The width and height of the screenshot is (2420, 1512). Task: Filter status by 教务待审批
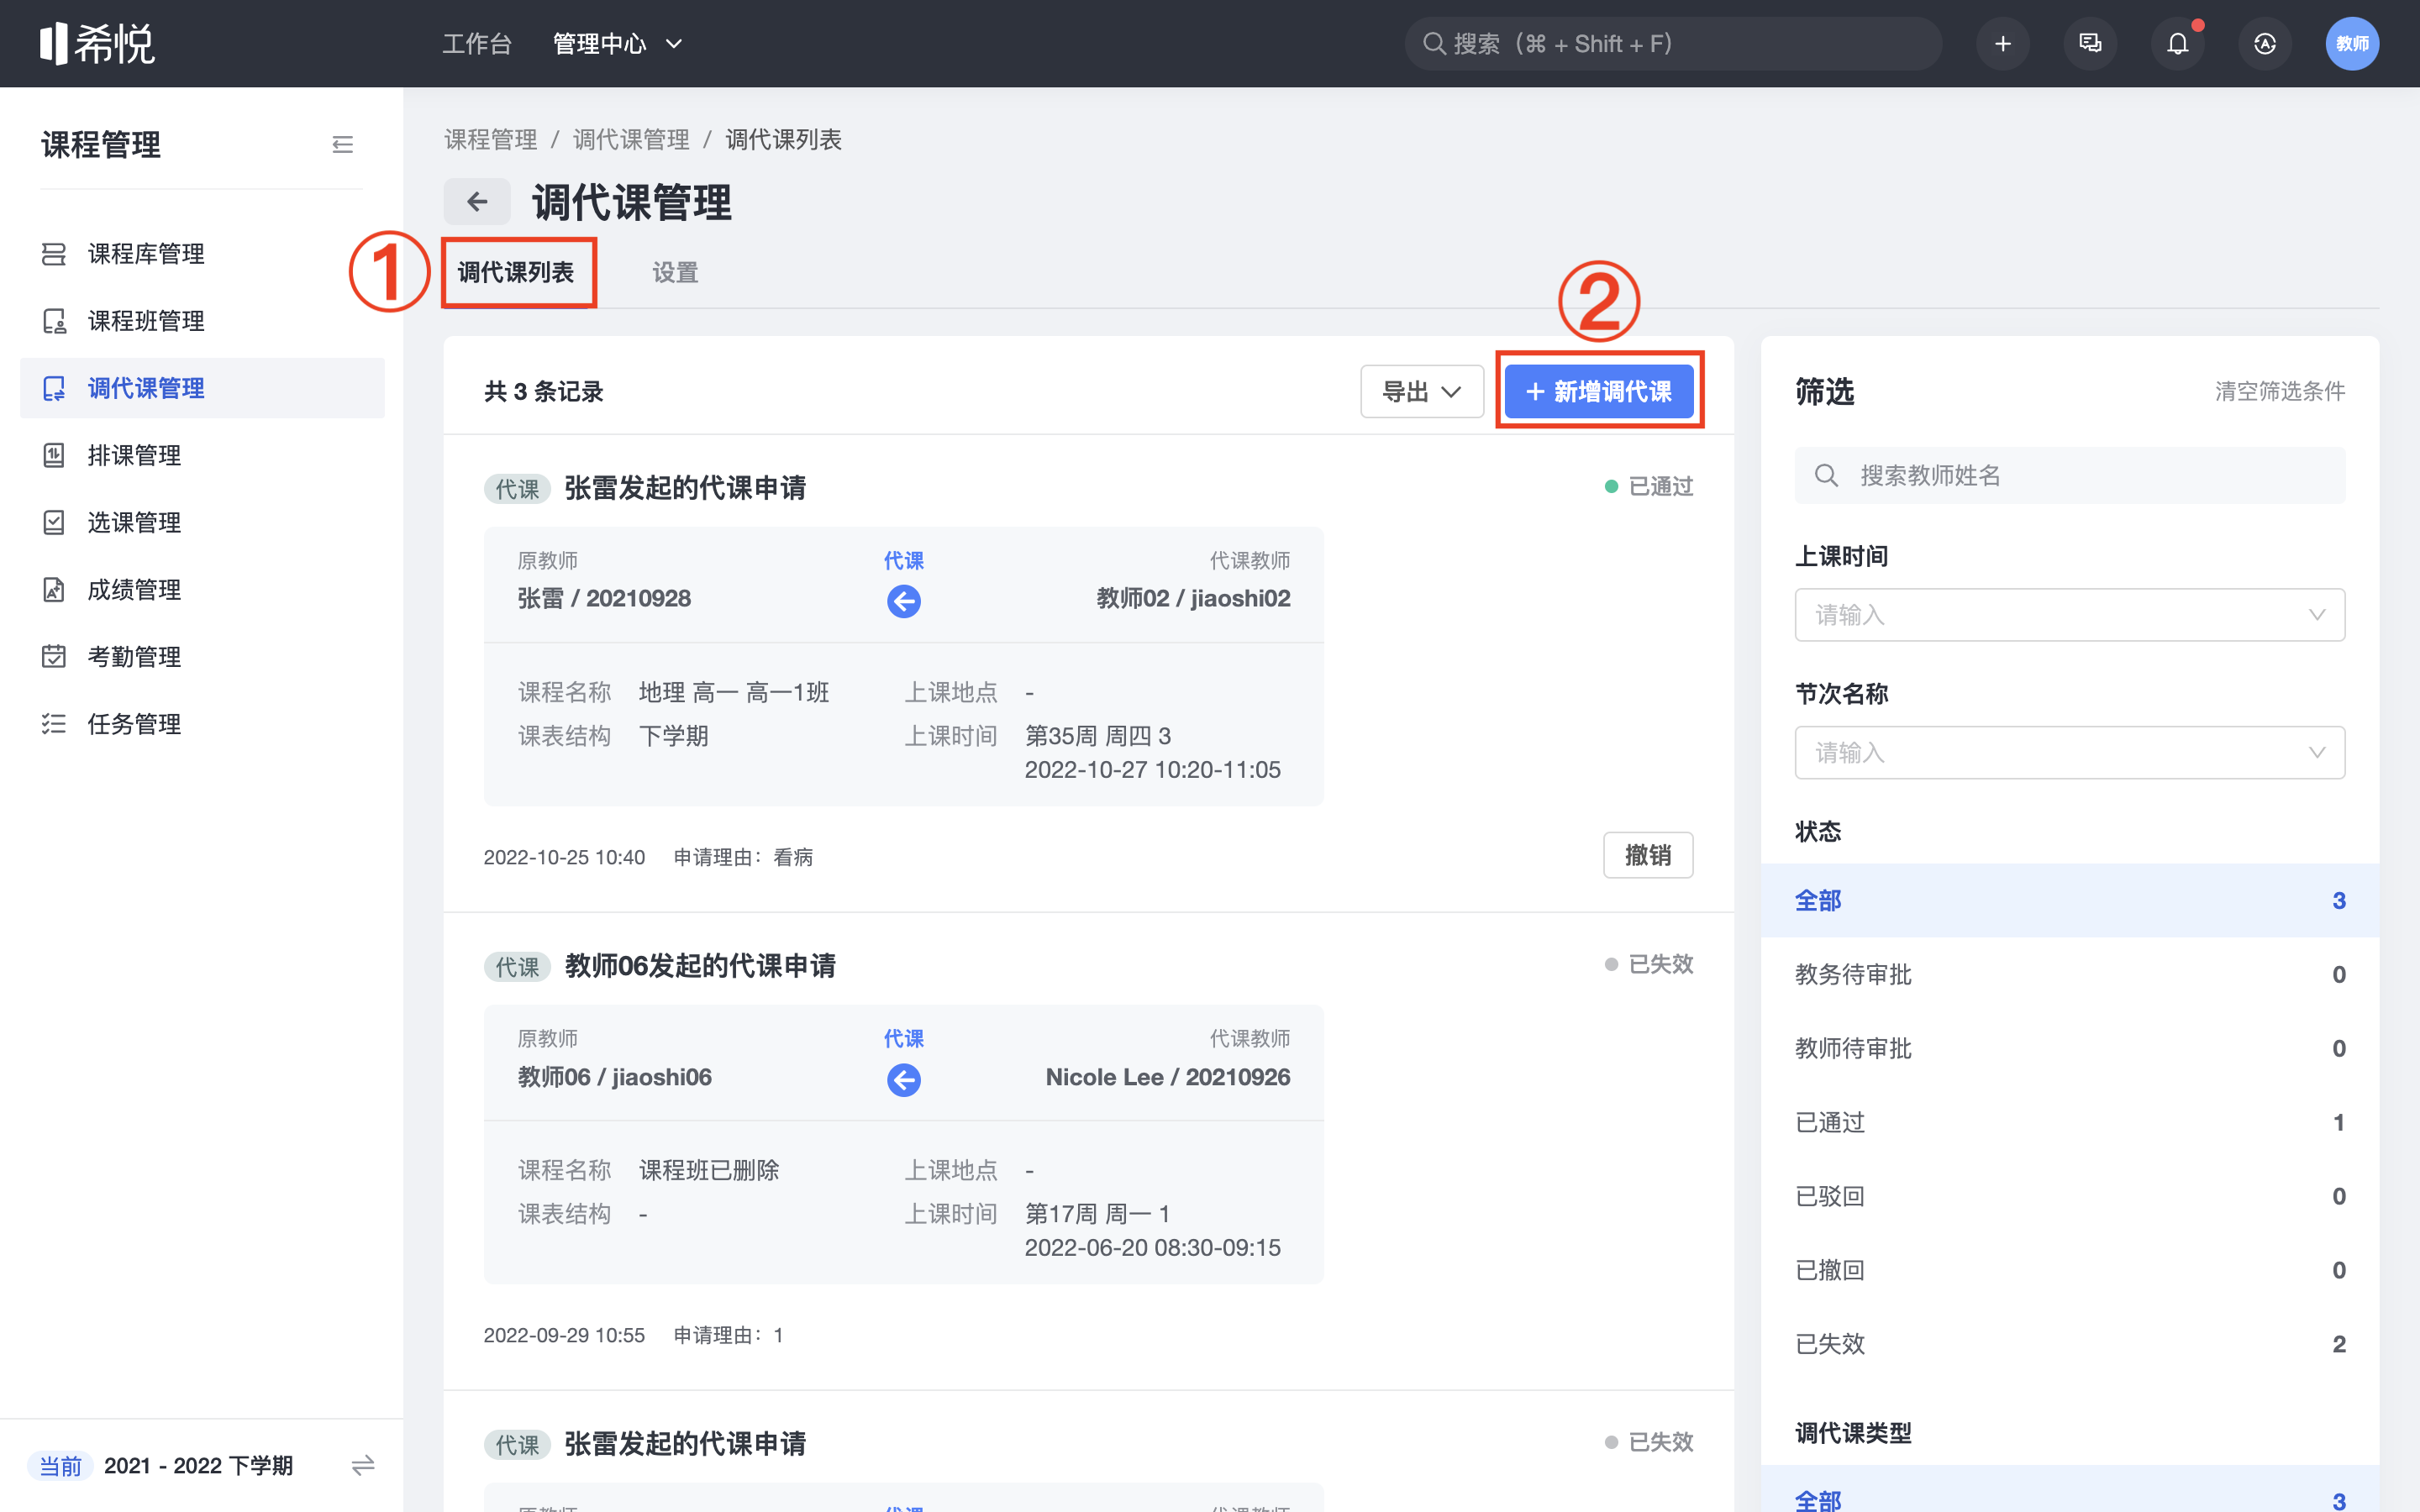pyautogui.click(x=2069, y=974)
